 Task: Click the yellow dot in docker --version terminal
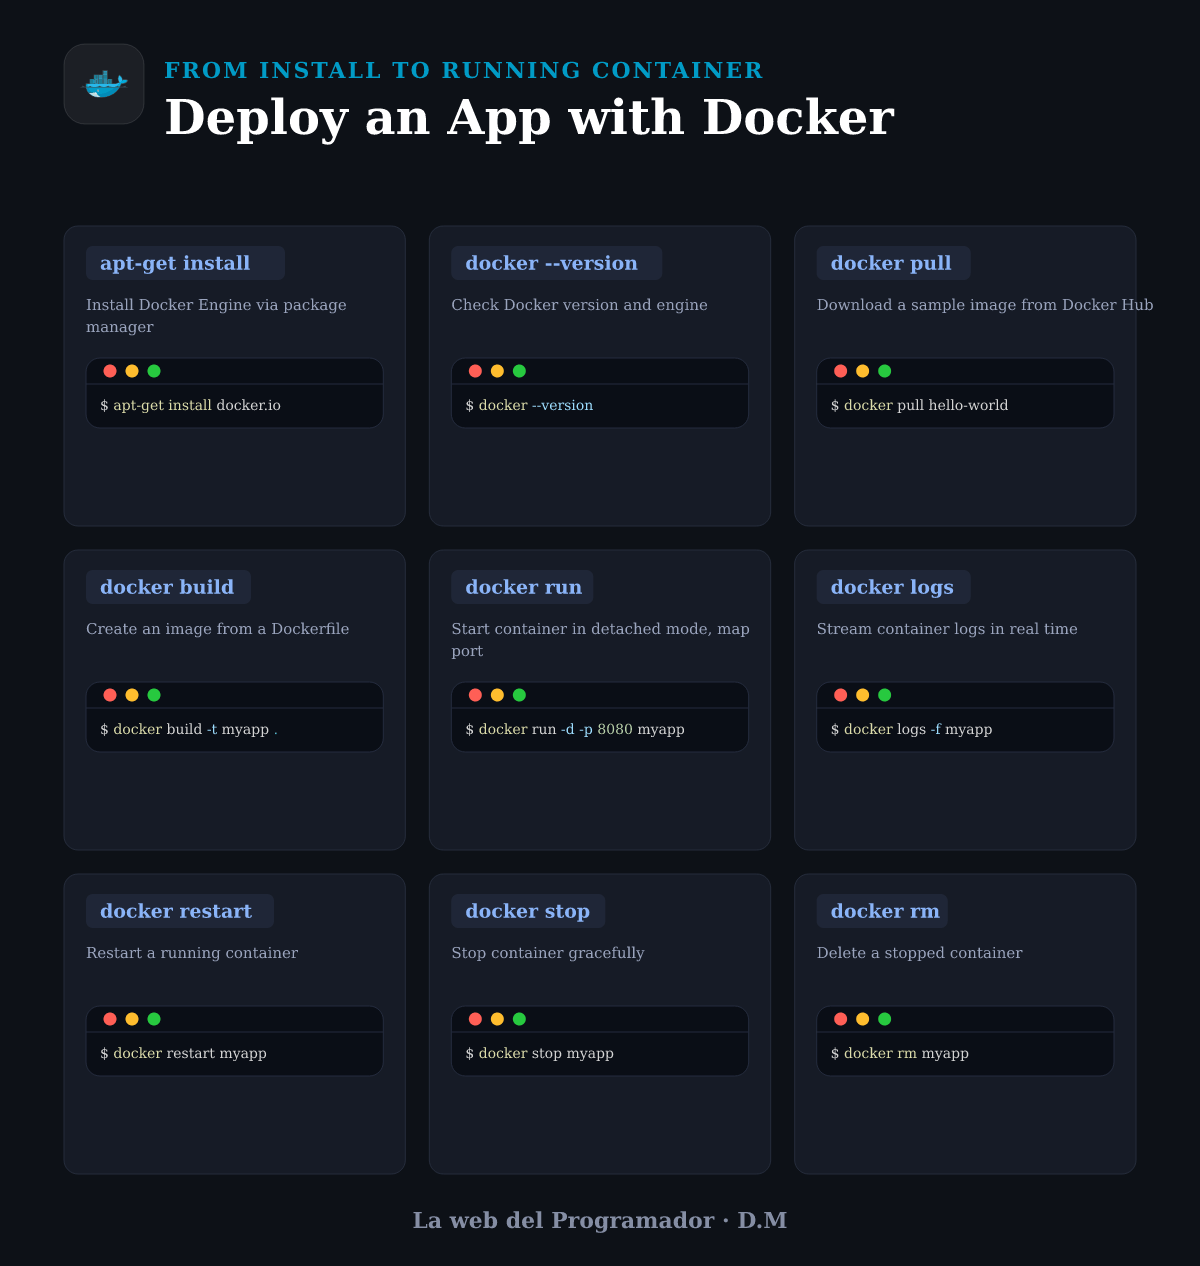click(497, 371)
